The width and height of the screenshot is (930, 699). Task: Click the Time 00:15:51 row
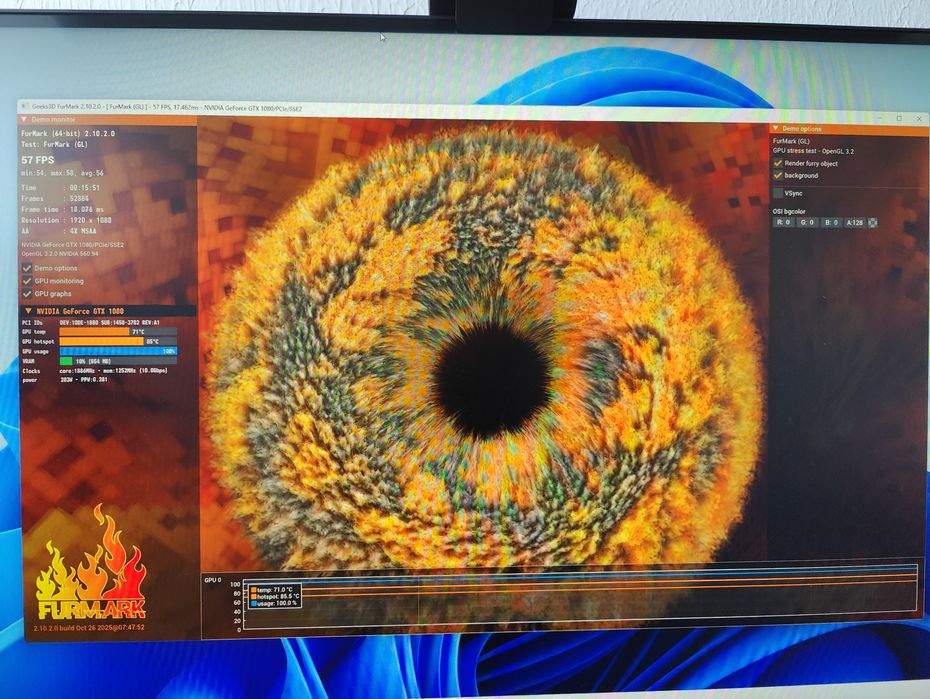coord(61,187)
